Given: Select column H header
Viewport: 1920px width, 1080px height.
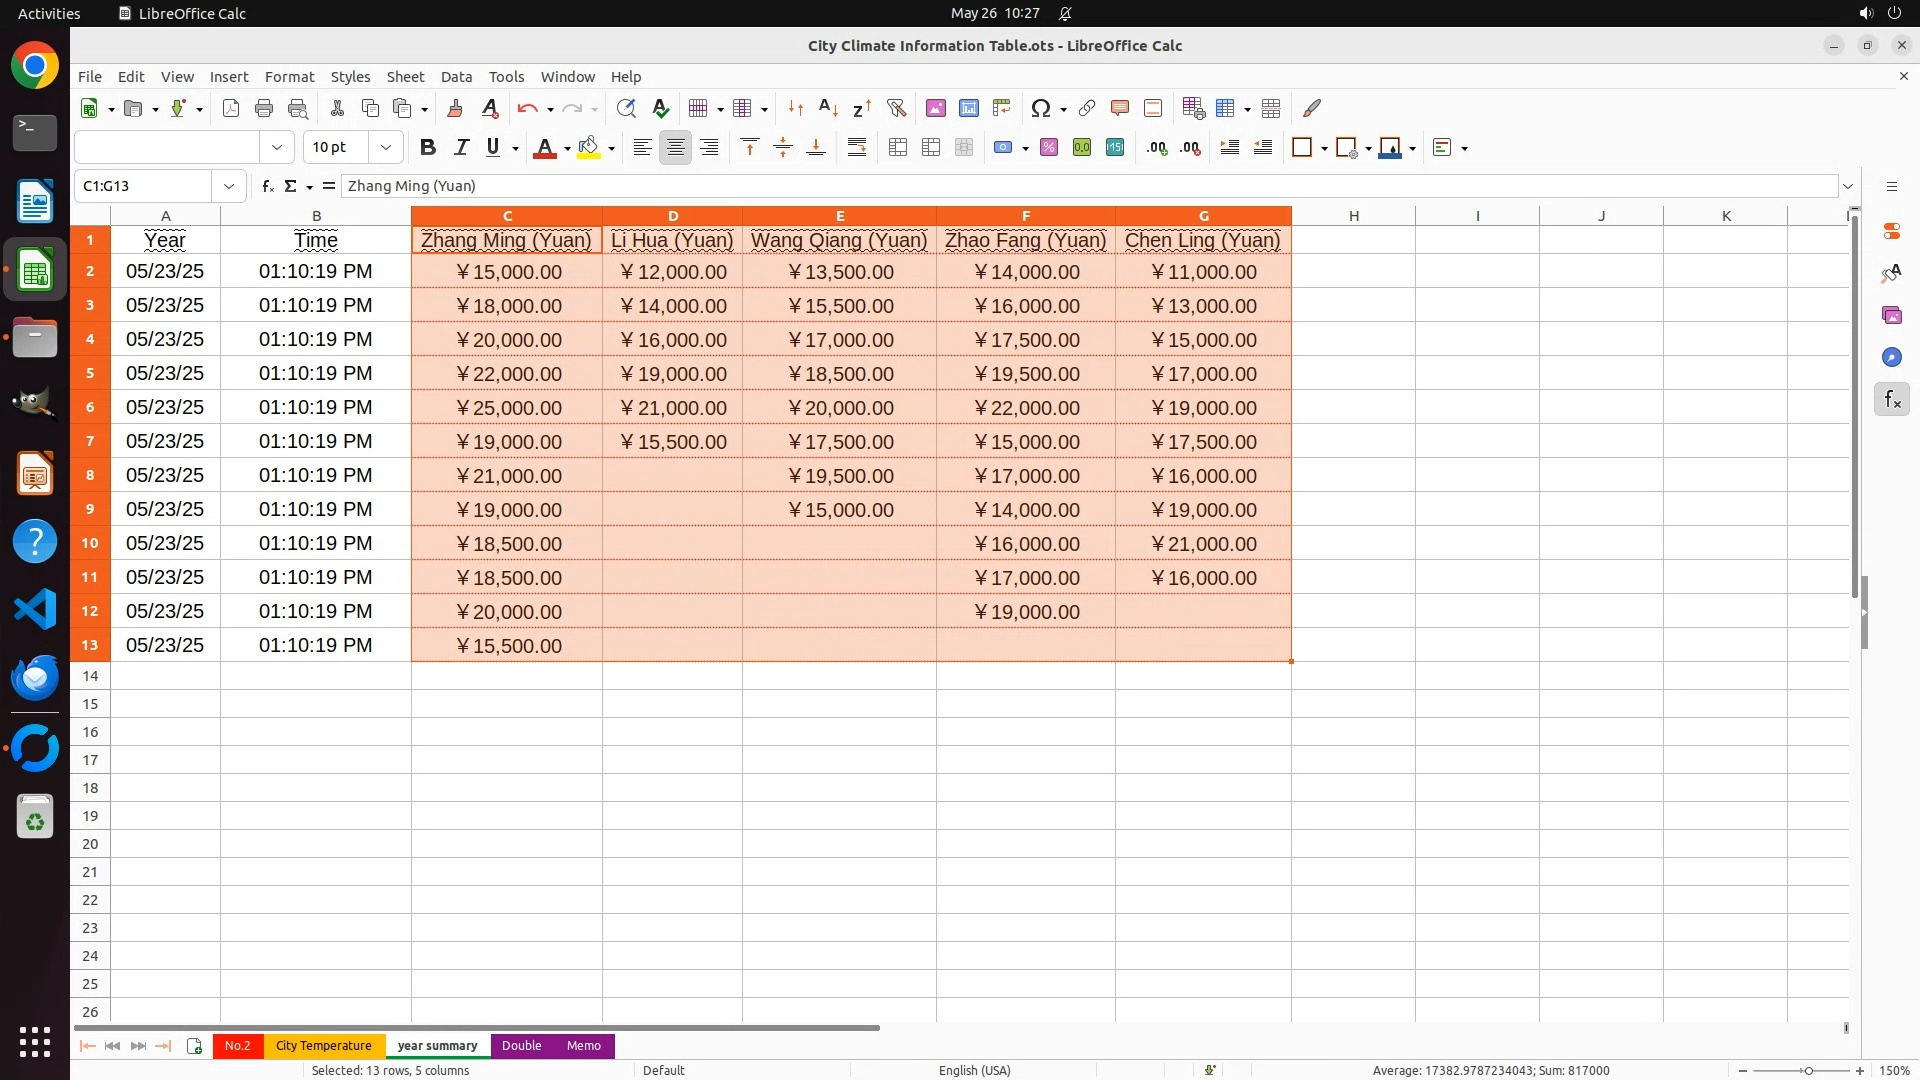Looking at the screenshot, I should (1353, 216).
